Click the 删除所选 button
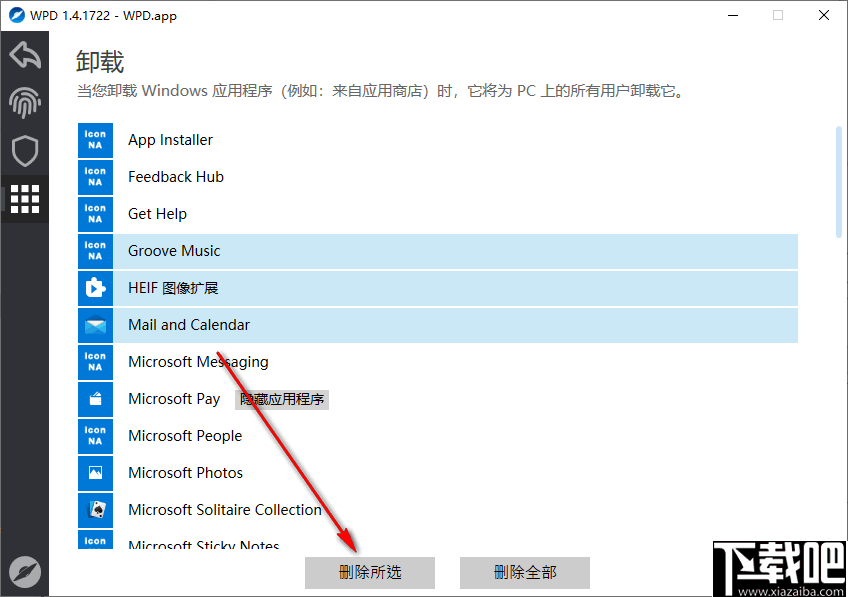This screenshot has height=597, width=848. 370,573
